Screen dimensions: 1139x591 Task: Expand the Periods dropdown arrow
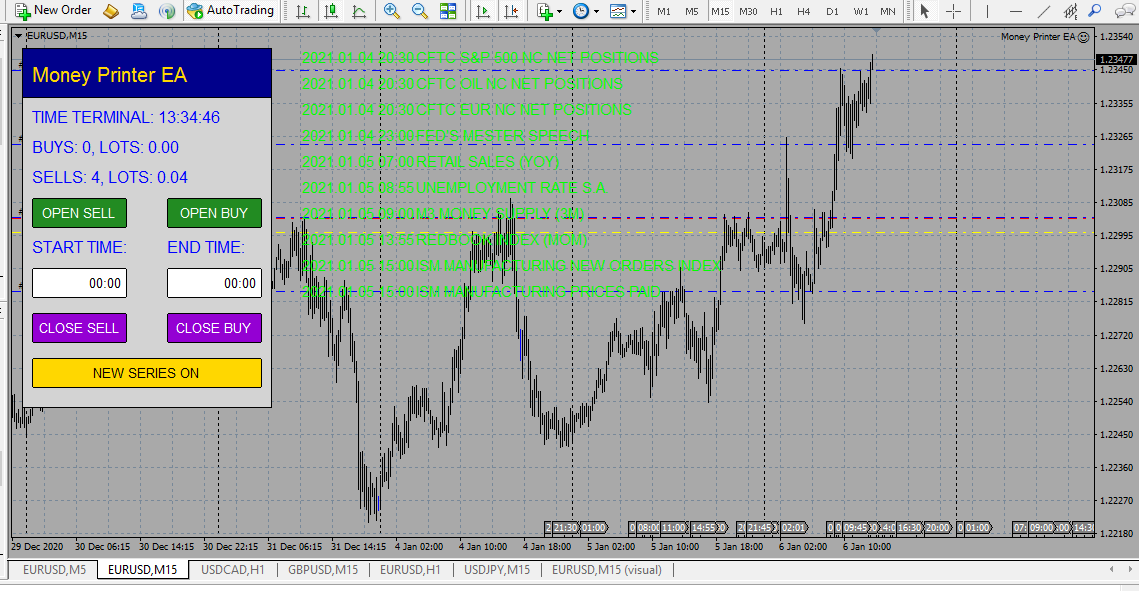(x=596, y=12)
